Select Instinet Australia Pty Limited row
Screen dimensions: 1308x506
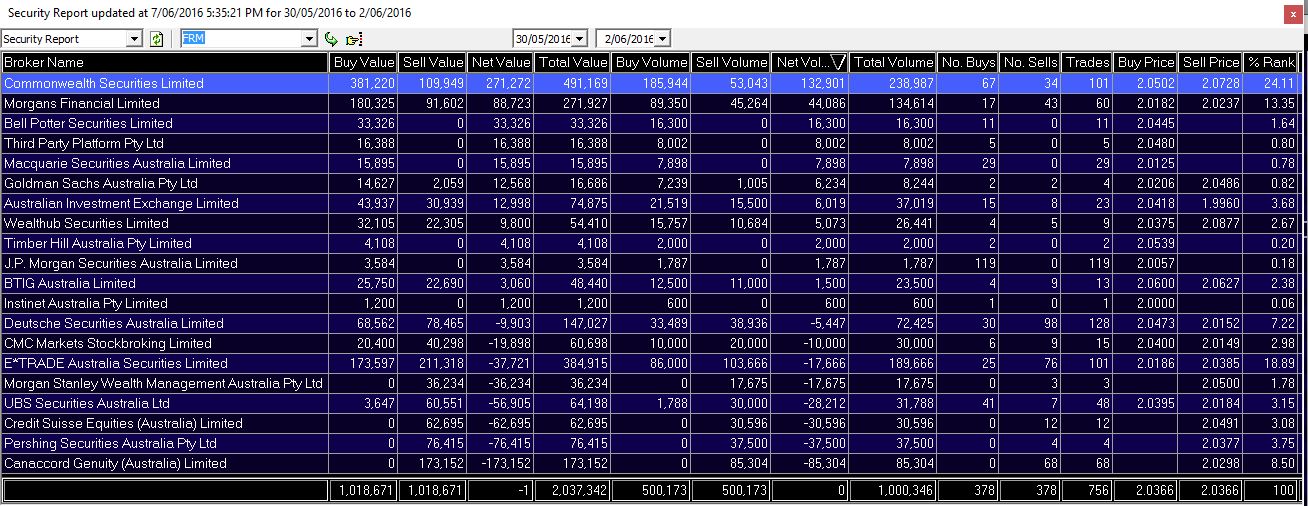coord(651,303)
